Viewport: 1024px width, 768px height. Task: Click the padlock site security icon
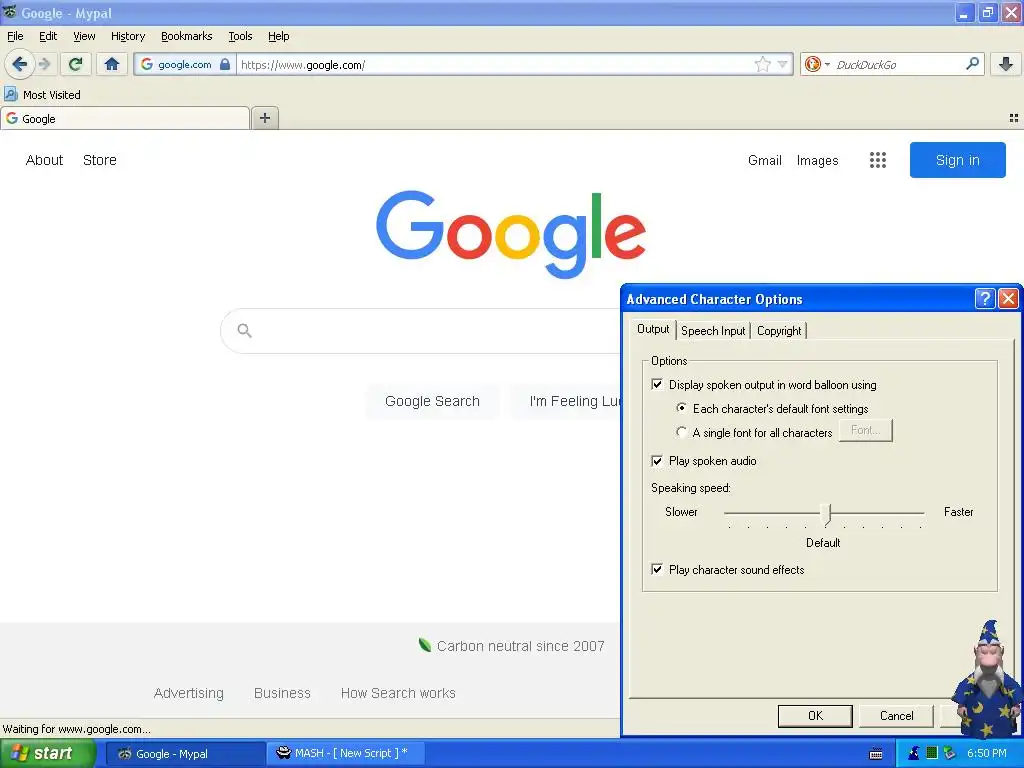(225, 64)
